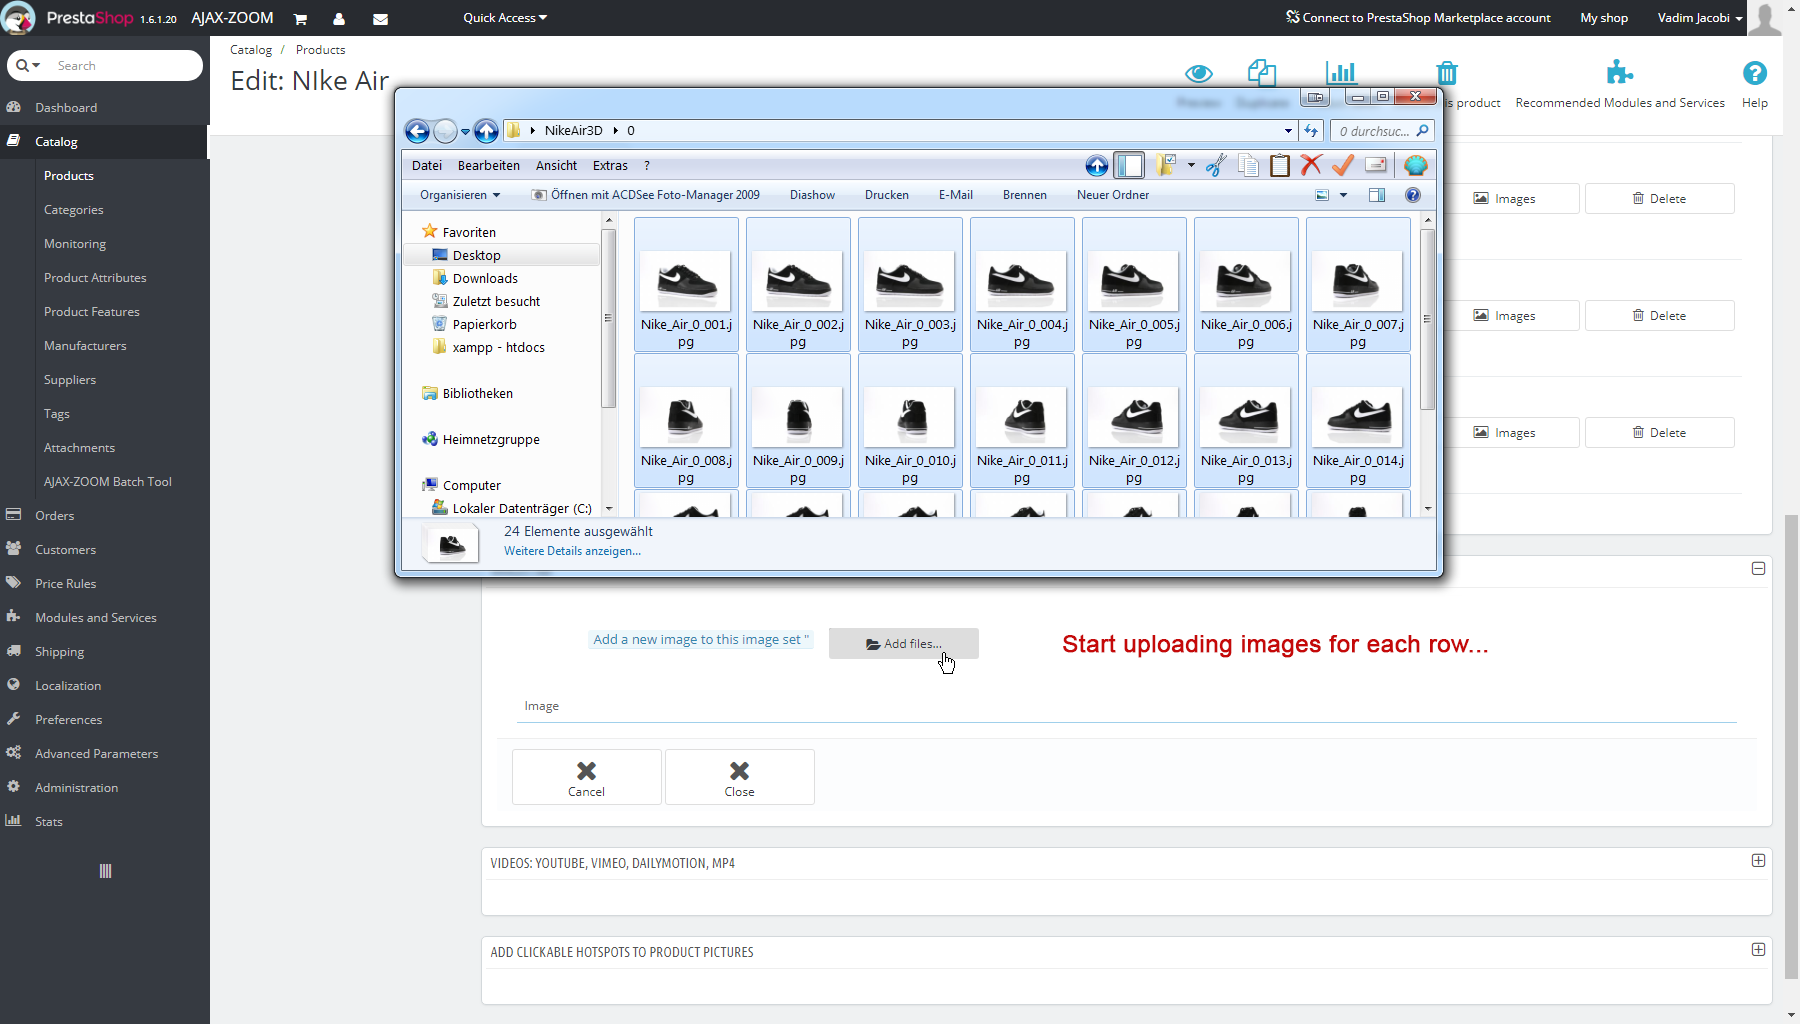Open AJAX-ZOOM Batch Tool menu item
The image size is (1800, 1024).
coord(107,482)
